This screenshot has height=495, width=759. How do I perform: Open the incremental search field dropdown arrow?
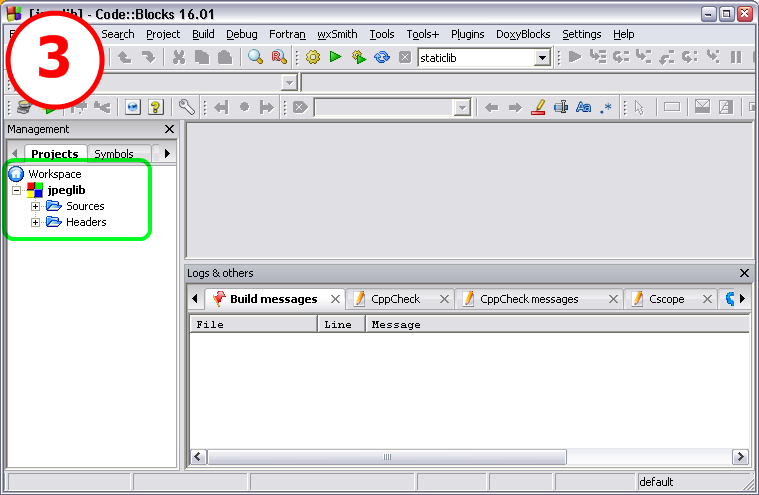pos(462,107)
